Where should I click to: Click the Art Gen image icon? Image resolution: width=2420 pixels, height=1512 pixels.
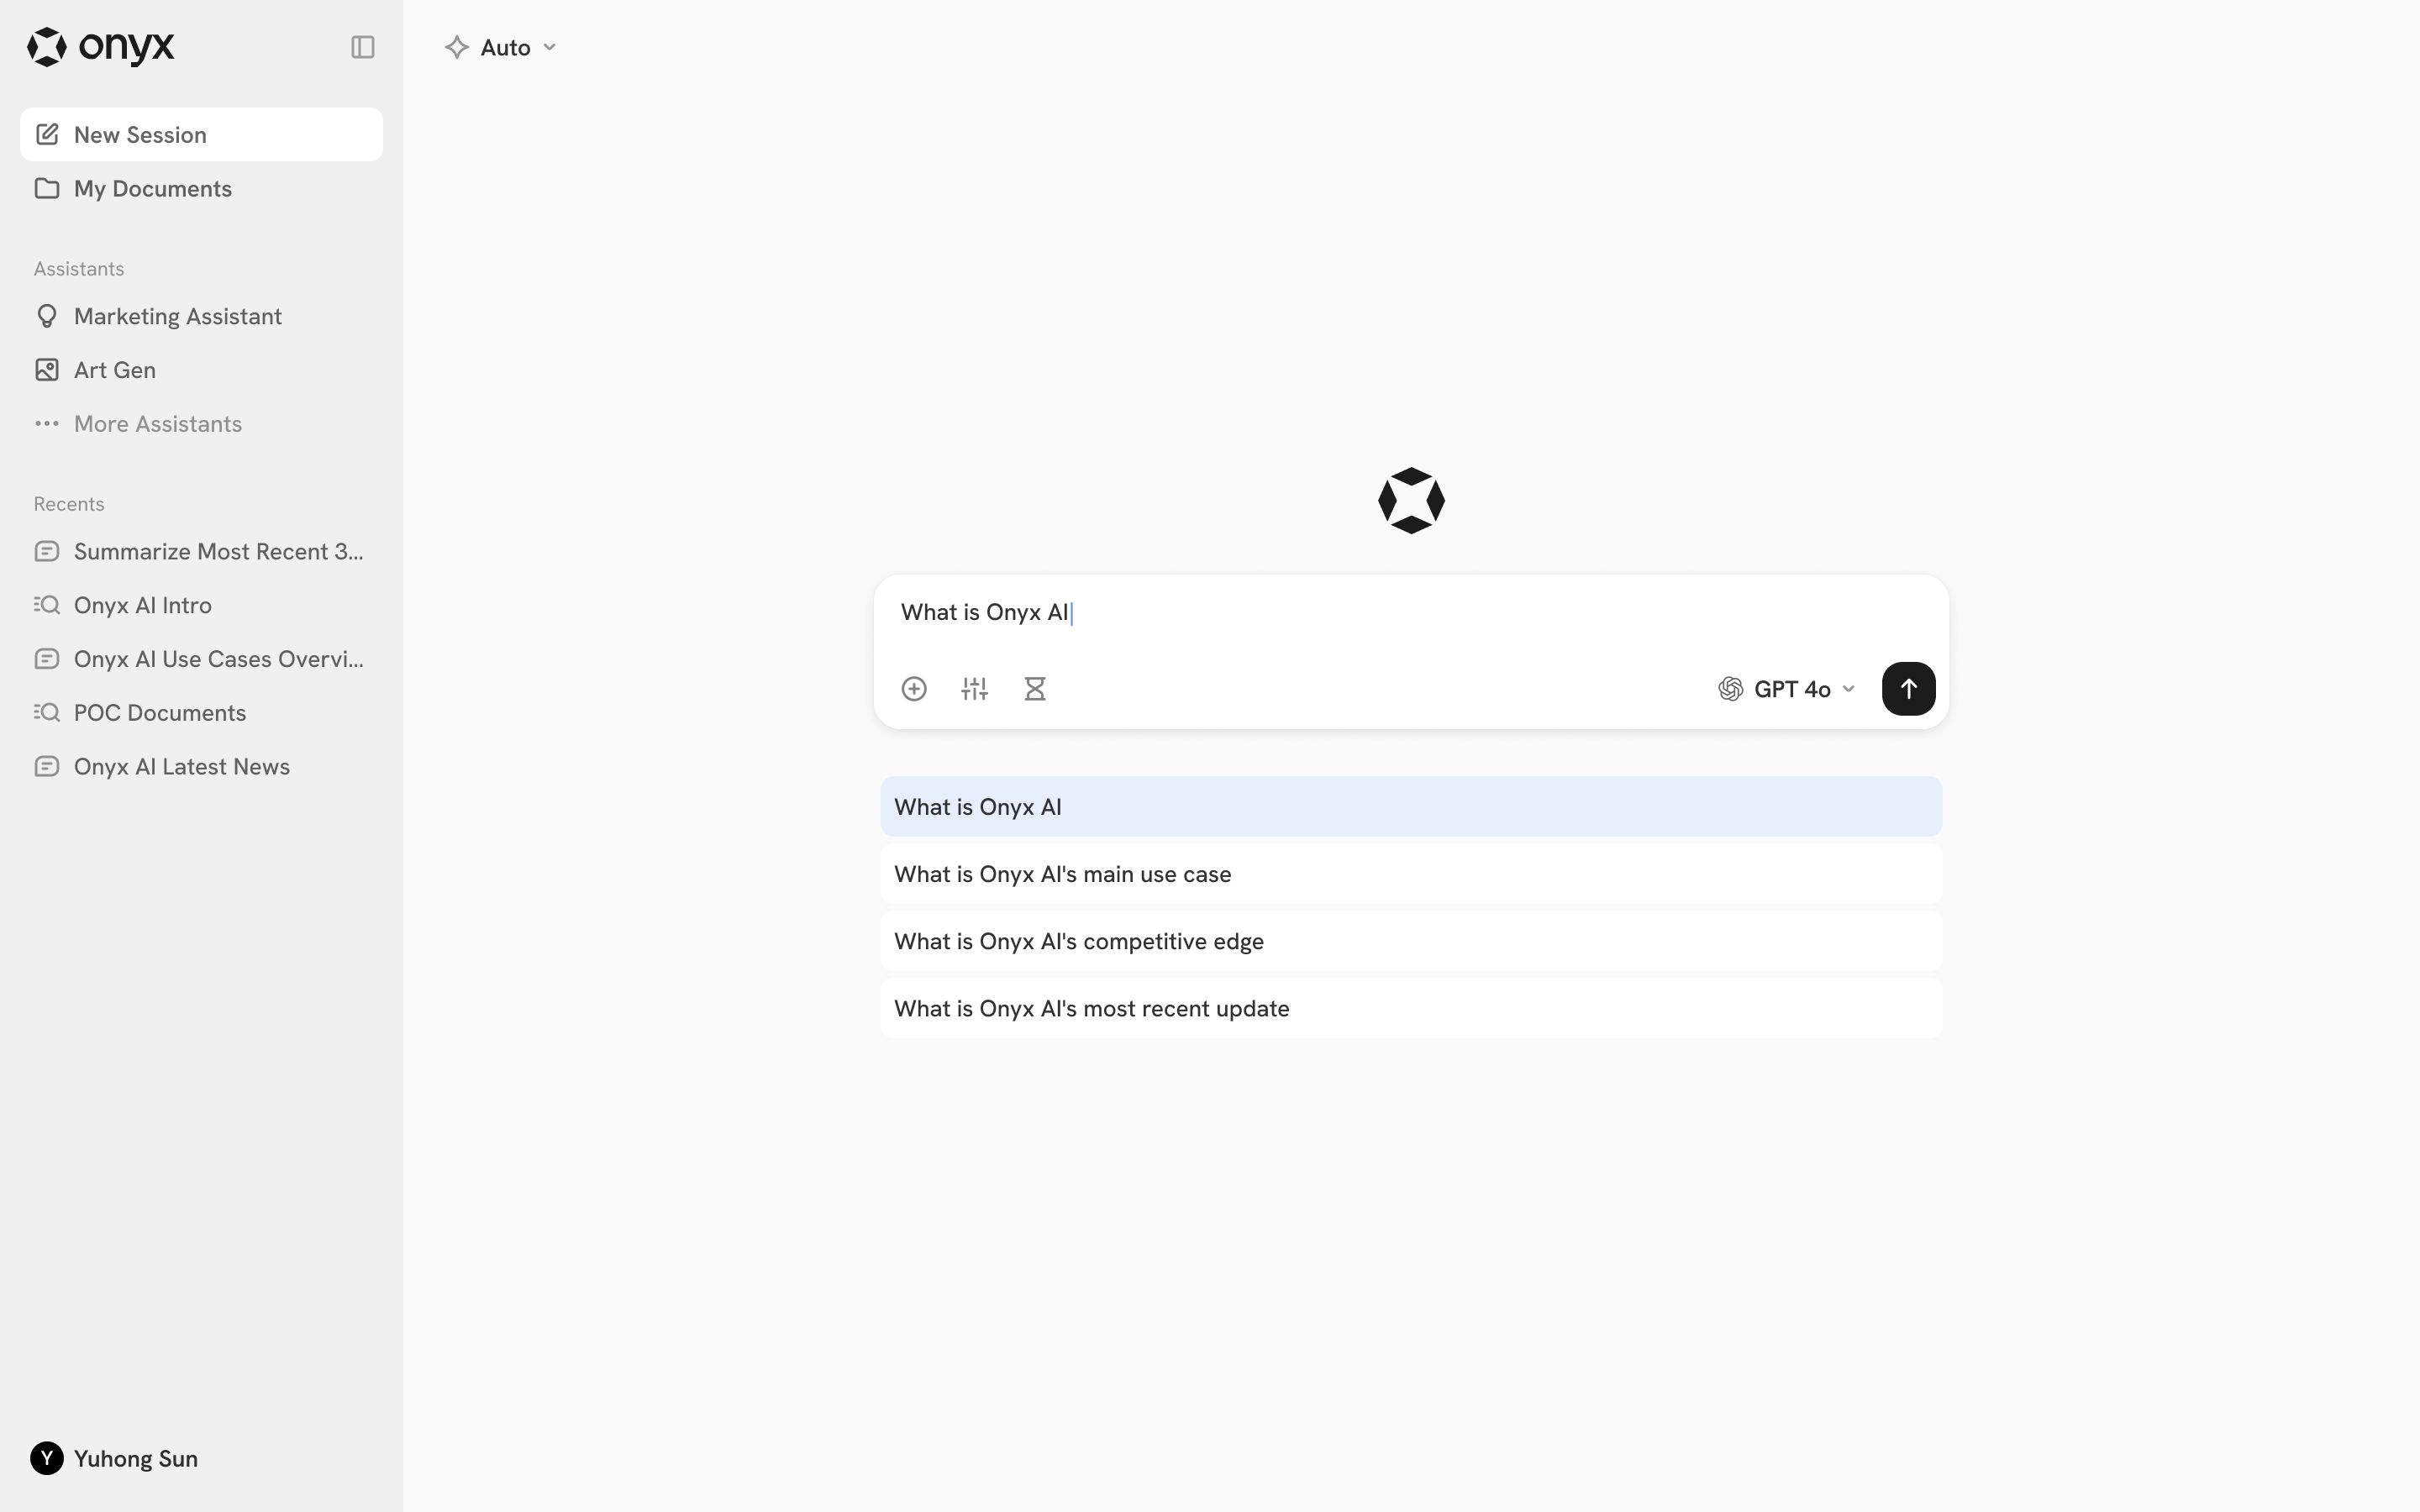(47, 370)
